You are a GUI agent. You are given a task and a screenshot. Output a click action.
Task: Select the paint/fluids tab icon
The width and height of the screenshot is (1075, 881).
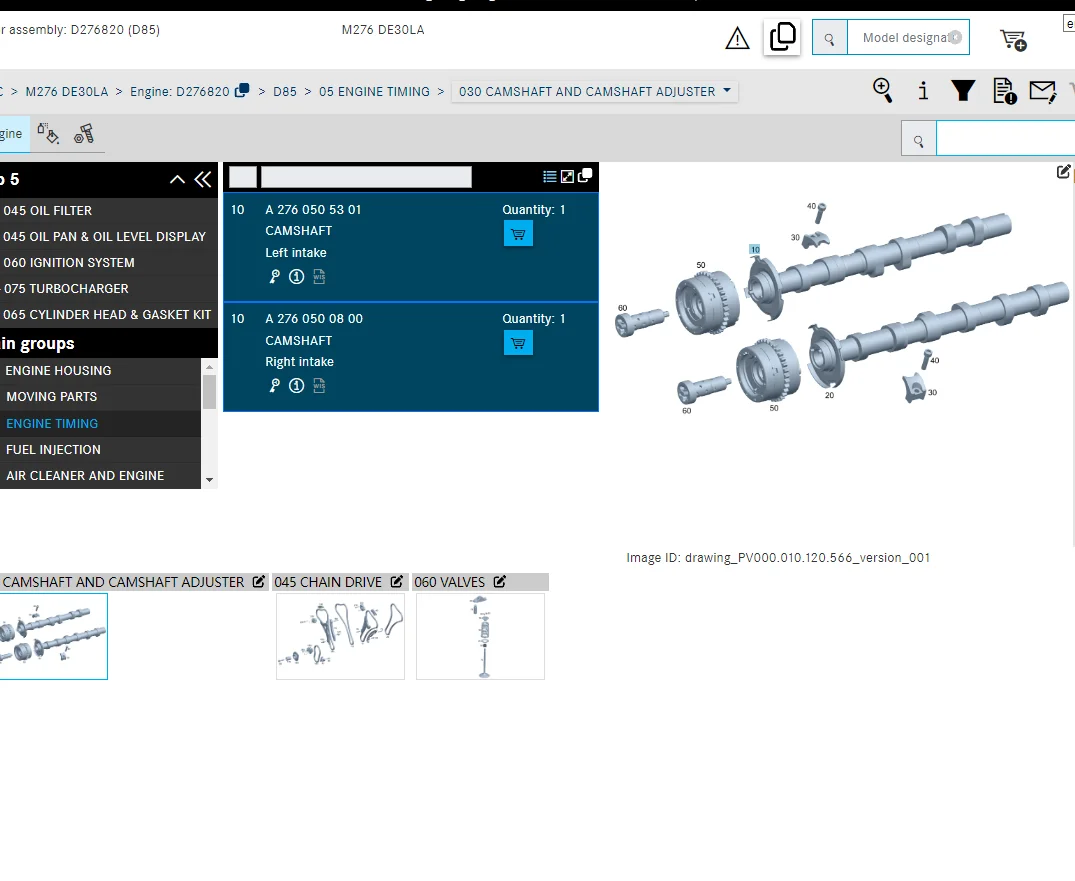(48, 134)
